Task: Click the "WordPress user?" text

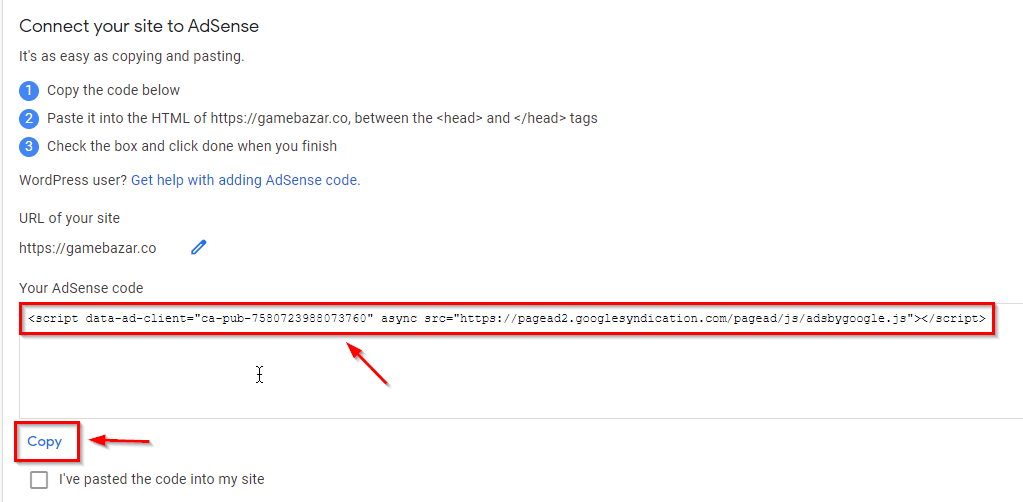Action: point(73,181)
